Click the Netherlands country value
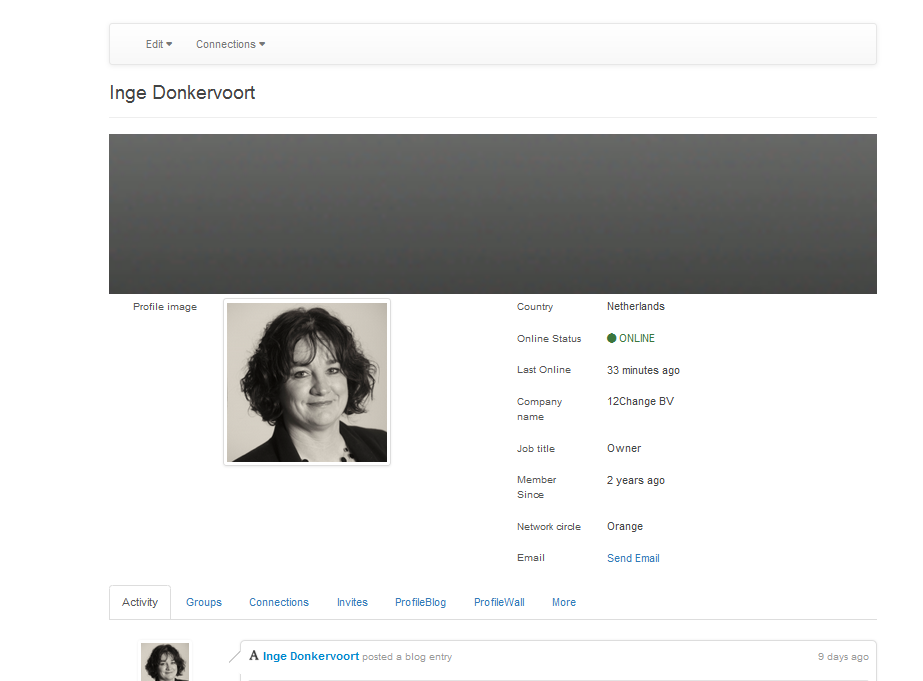 636,306
